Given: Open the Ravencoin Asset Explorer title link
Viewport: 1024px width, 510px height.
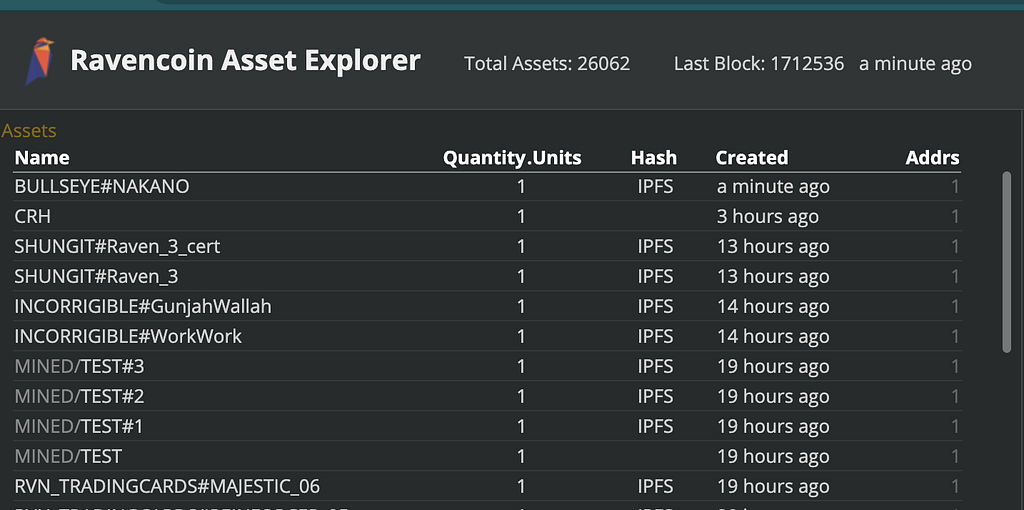Looking at the screenshot, I should pyautogui.click(x=245, y=61).
